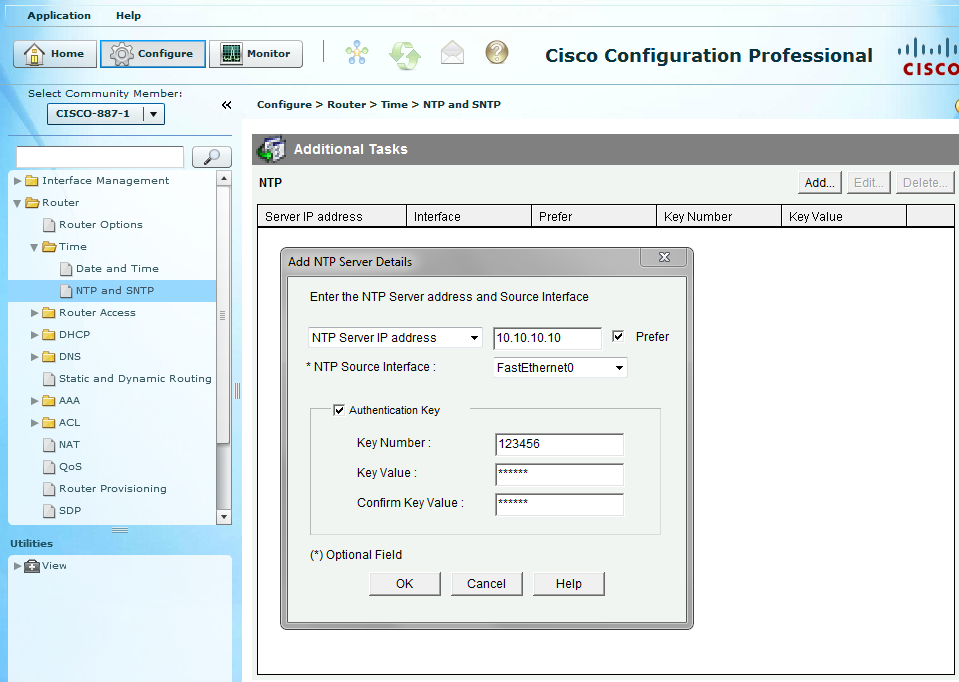Open the Home view
959x682 pixels.
tap(55, 54)
